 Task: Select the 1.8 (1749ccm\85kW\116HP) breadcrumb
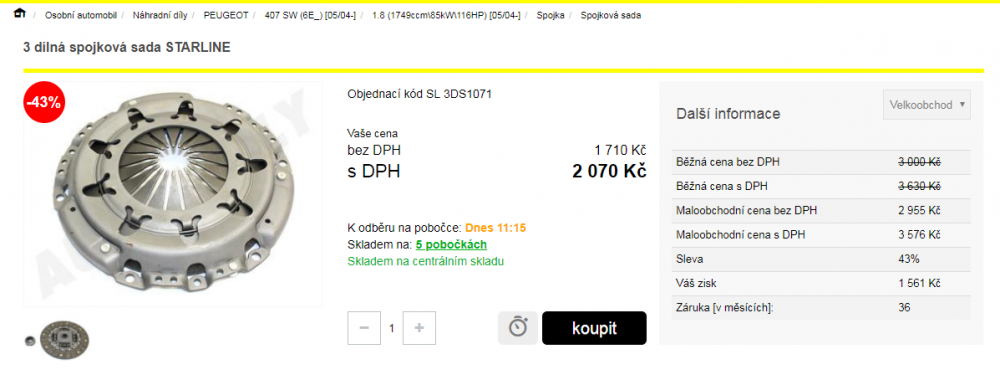coord(446,15)
